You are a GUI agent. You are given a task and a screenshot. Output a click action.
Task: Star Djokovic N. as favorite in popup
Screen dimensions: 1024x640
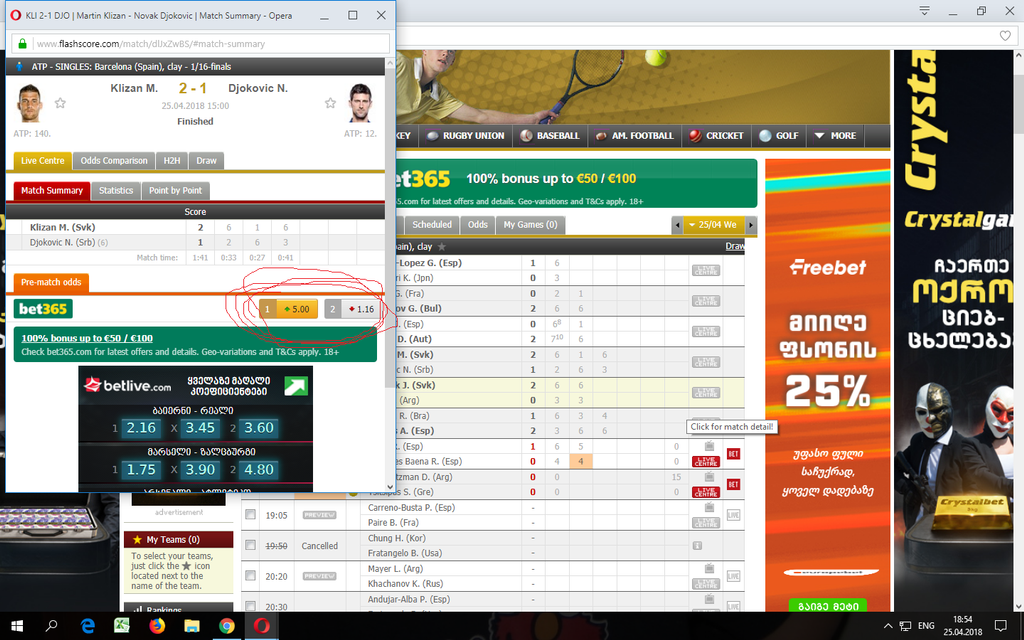click(330, 103)
